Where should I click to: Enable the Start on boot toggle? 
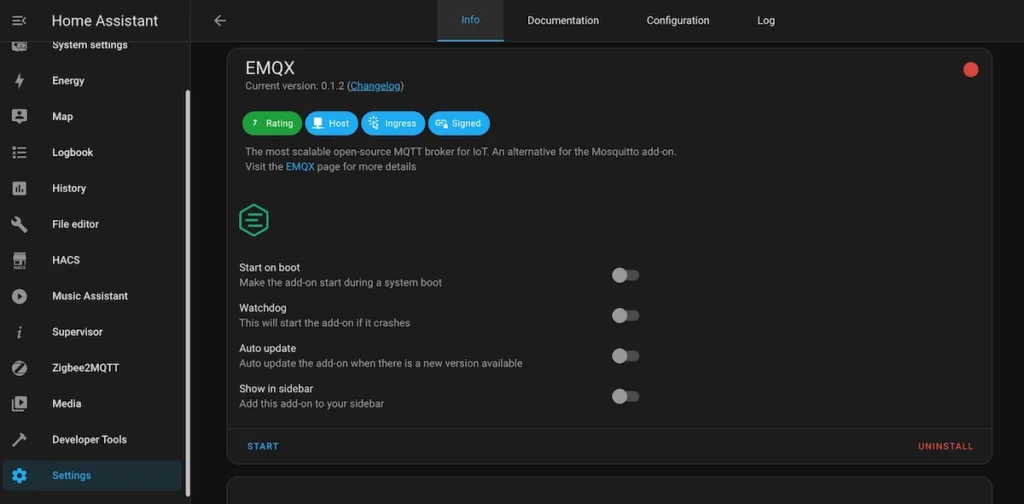point(625,276)
